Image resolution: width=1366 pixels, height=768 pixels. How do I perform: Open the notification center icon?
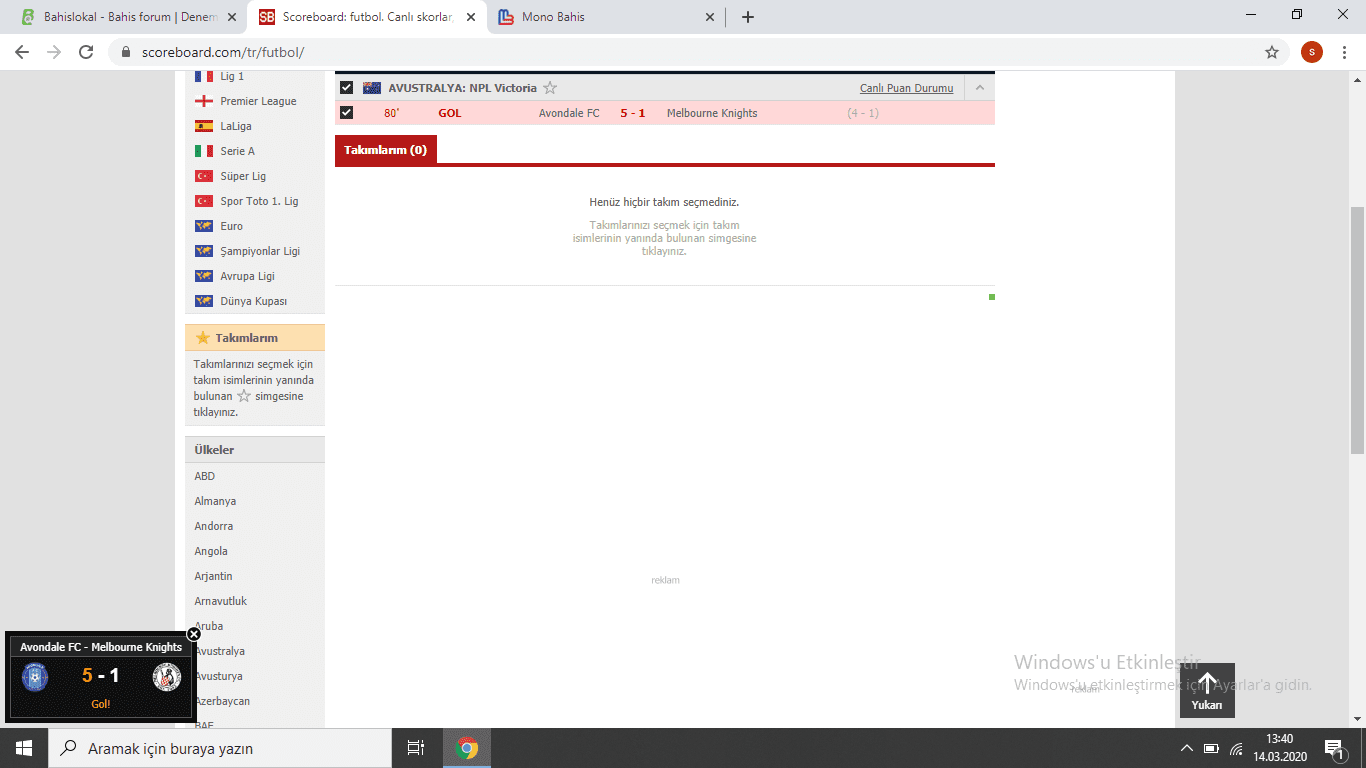[x=1334, y=748]
